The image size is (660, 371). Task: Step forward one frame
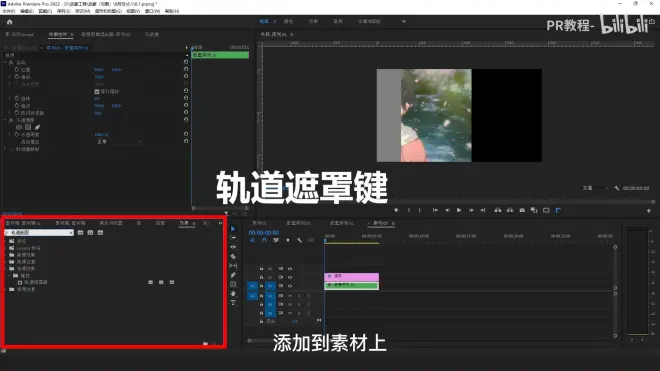471,210
